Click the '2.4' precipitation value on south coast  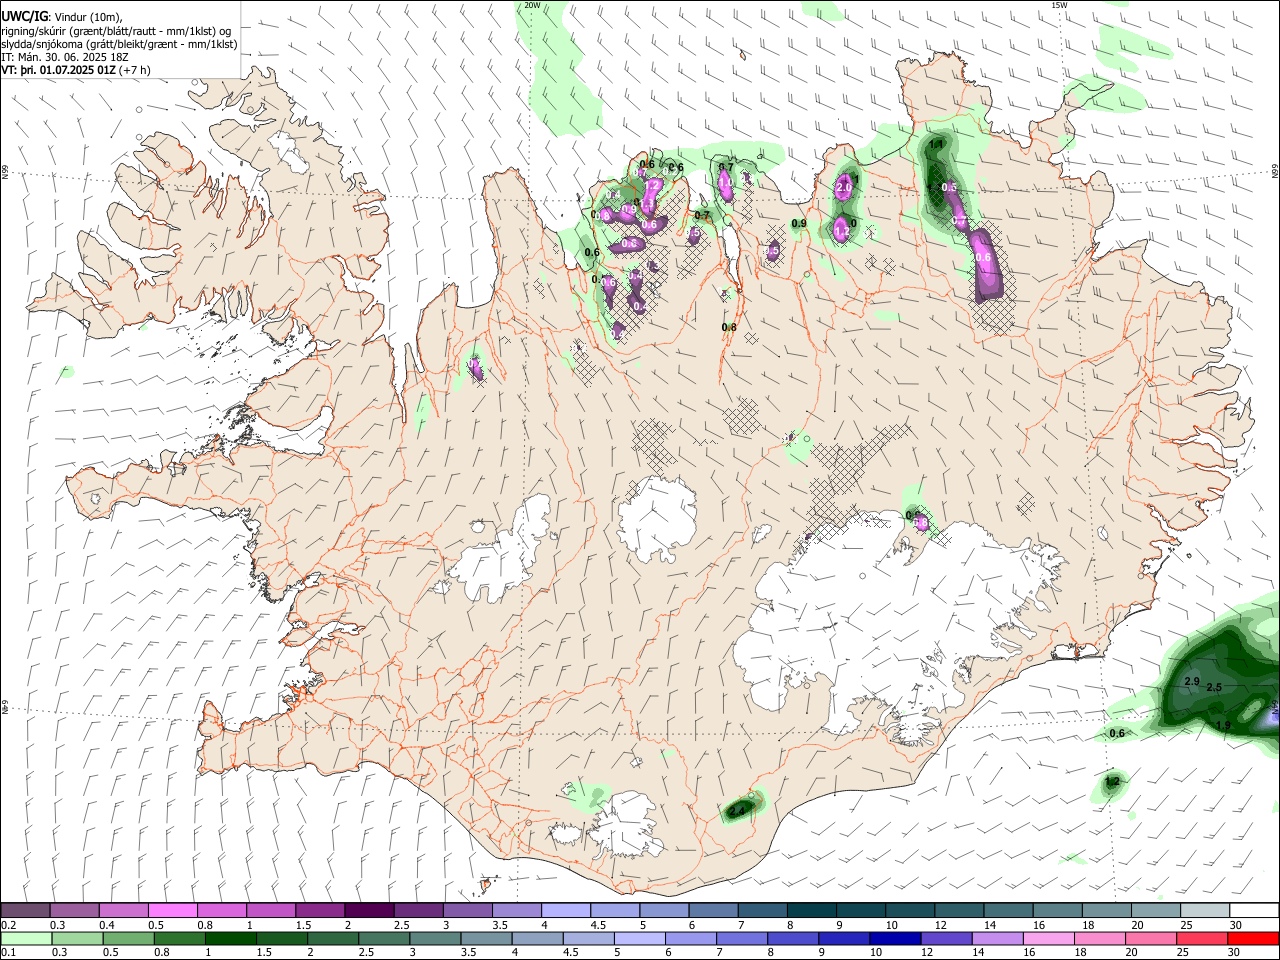click(x=738, y=811)
